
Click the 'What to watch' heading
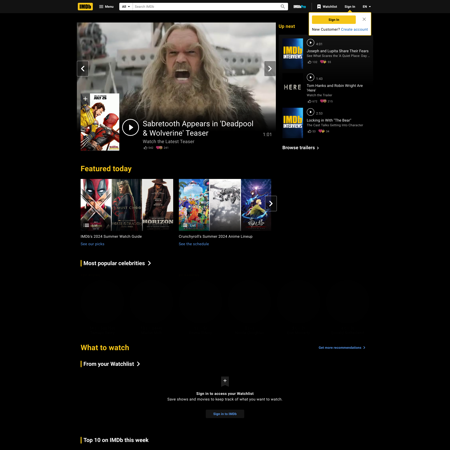click(105, 348)
